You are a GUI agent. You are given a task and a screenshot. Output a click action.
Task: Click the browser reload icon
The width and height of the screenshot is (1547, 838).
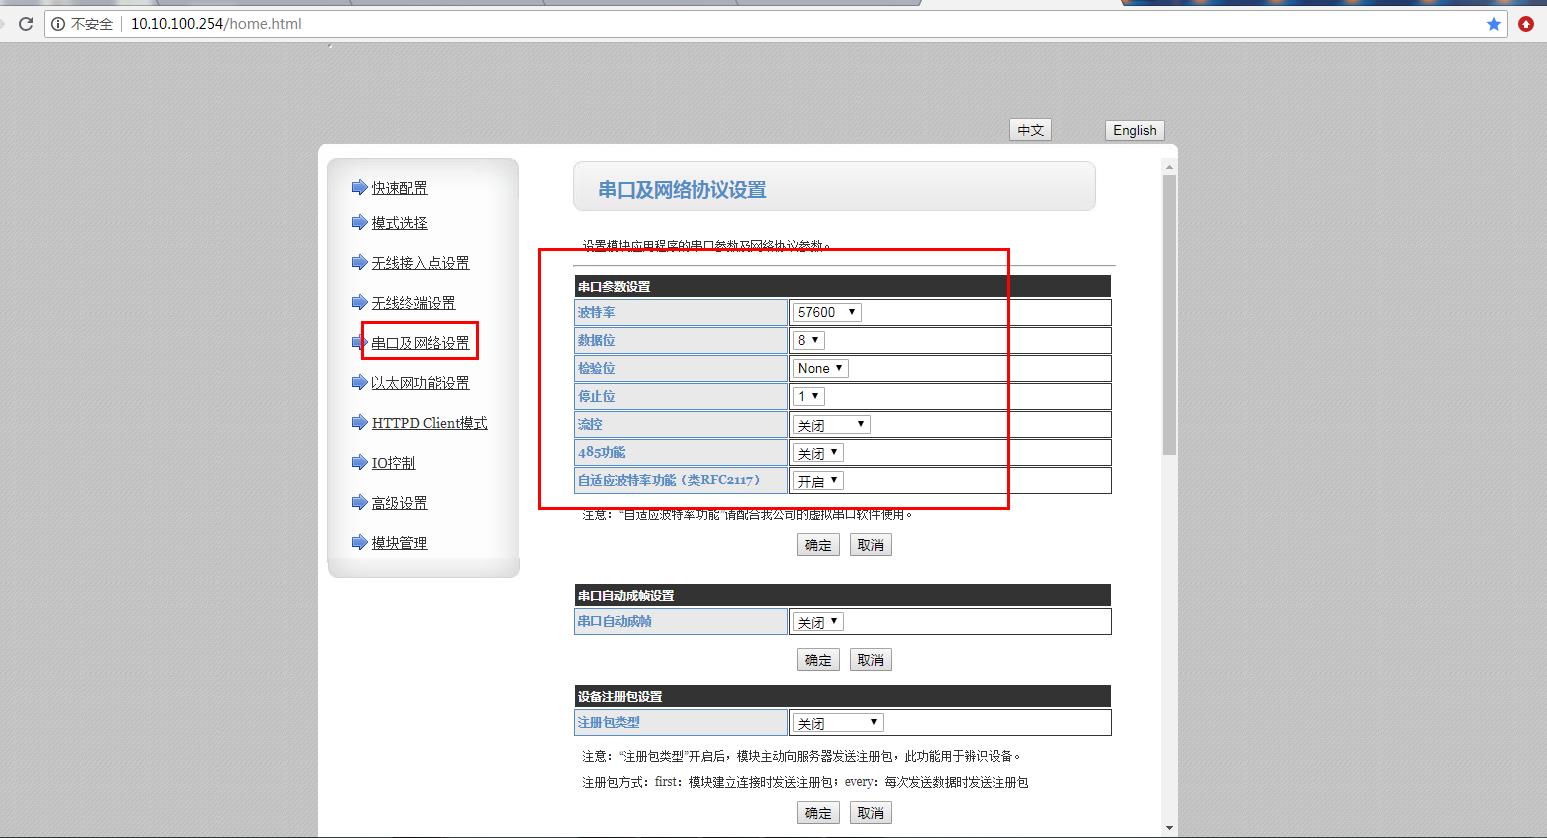(x=26, y=24)
